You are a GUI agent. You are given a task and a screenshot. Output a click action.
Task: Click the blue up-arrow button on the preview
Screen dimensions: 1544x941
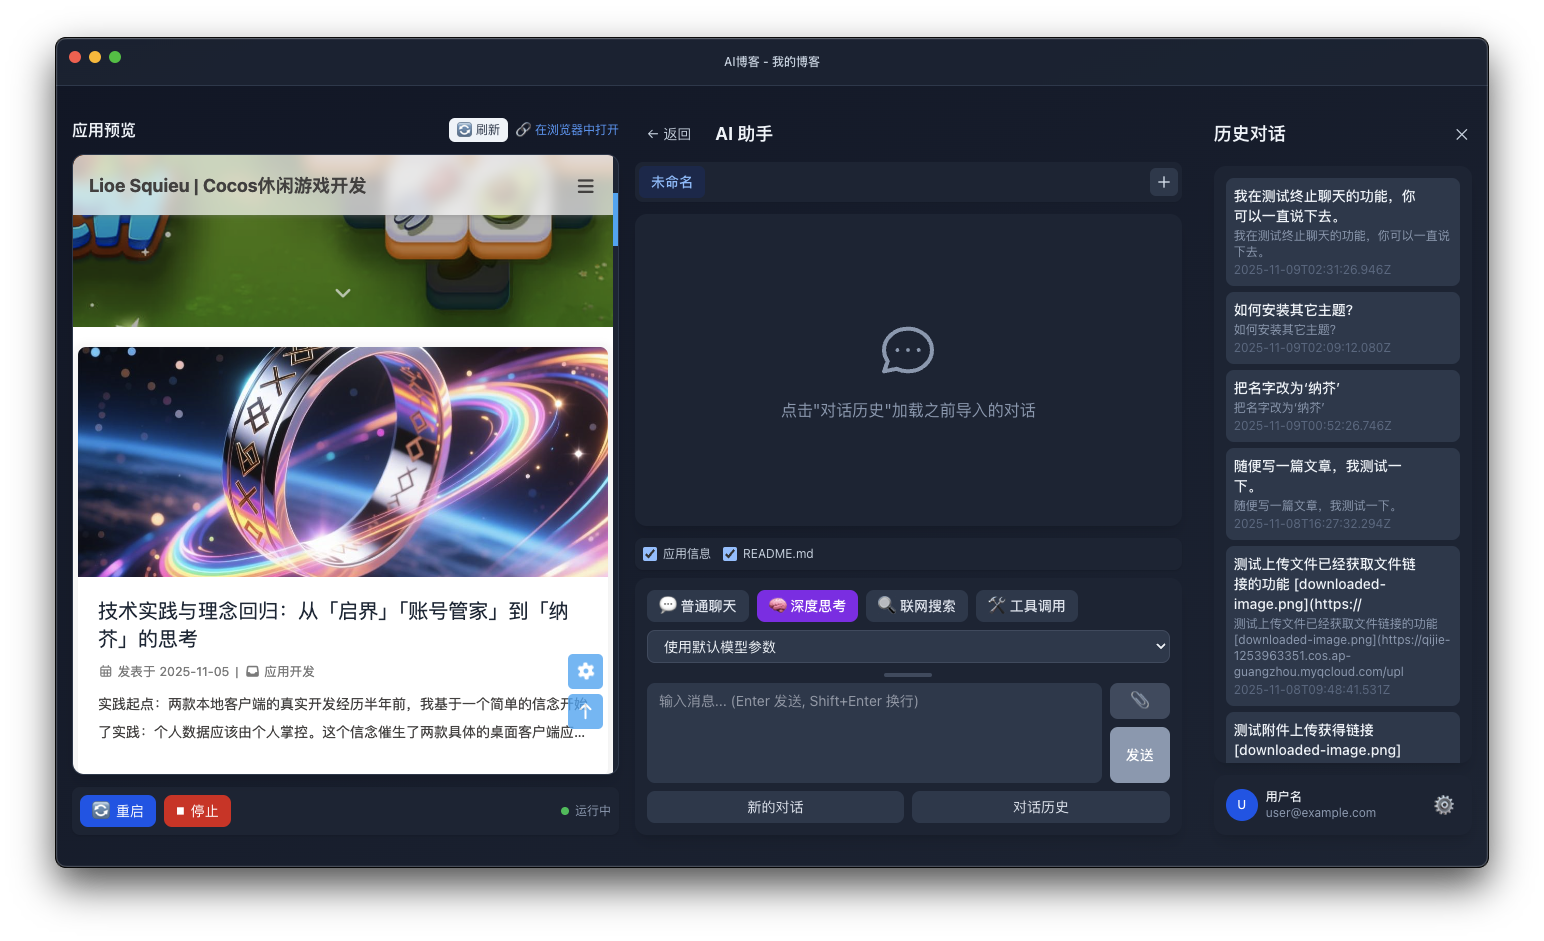point(585,711)
